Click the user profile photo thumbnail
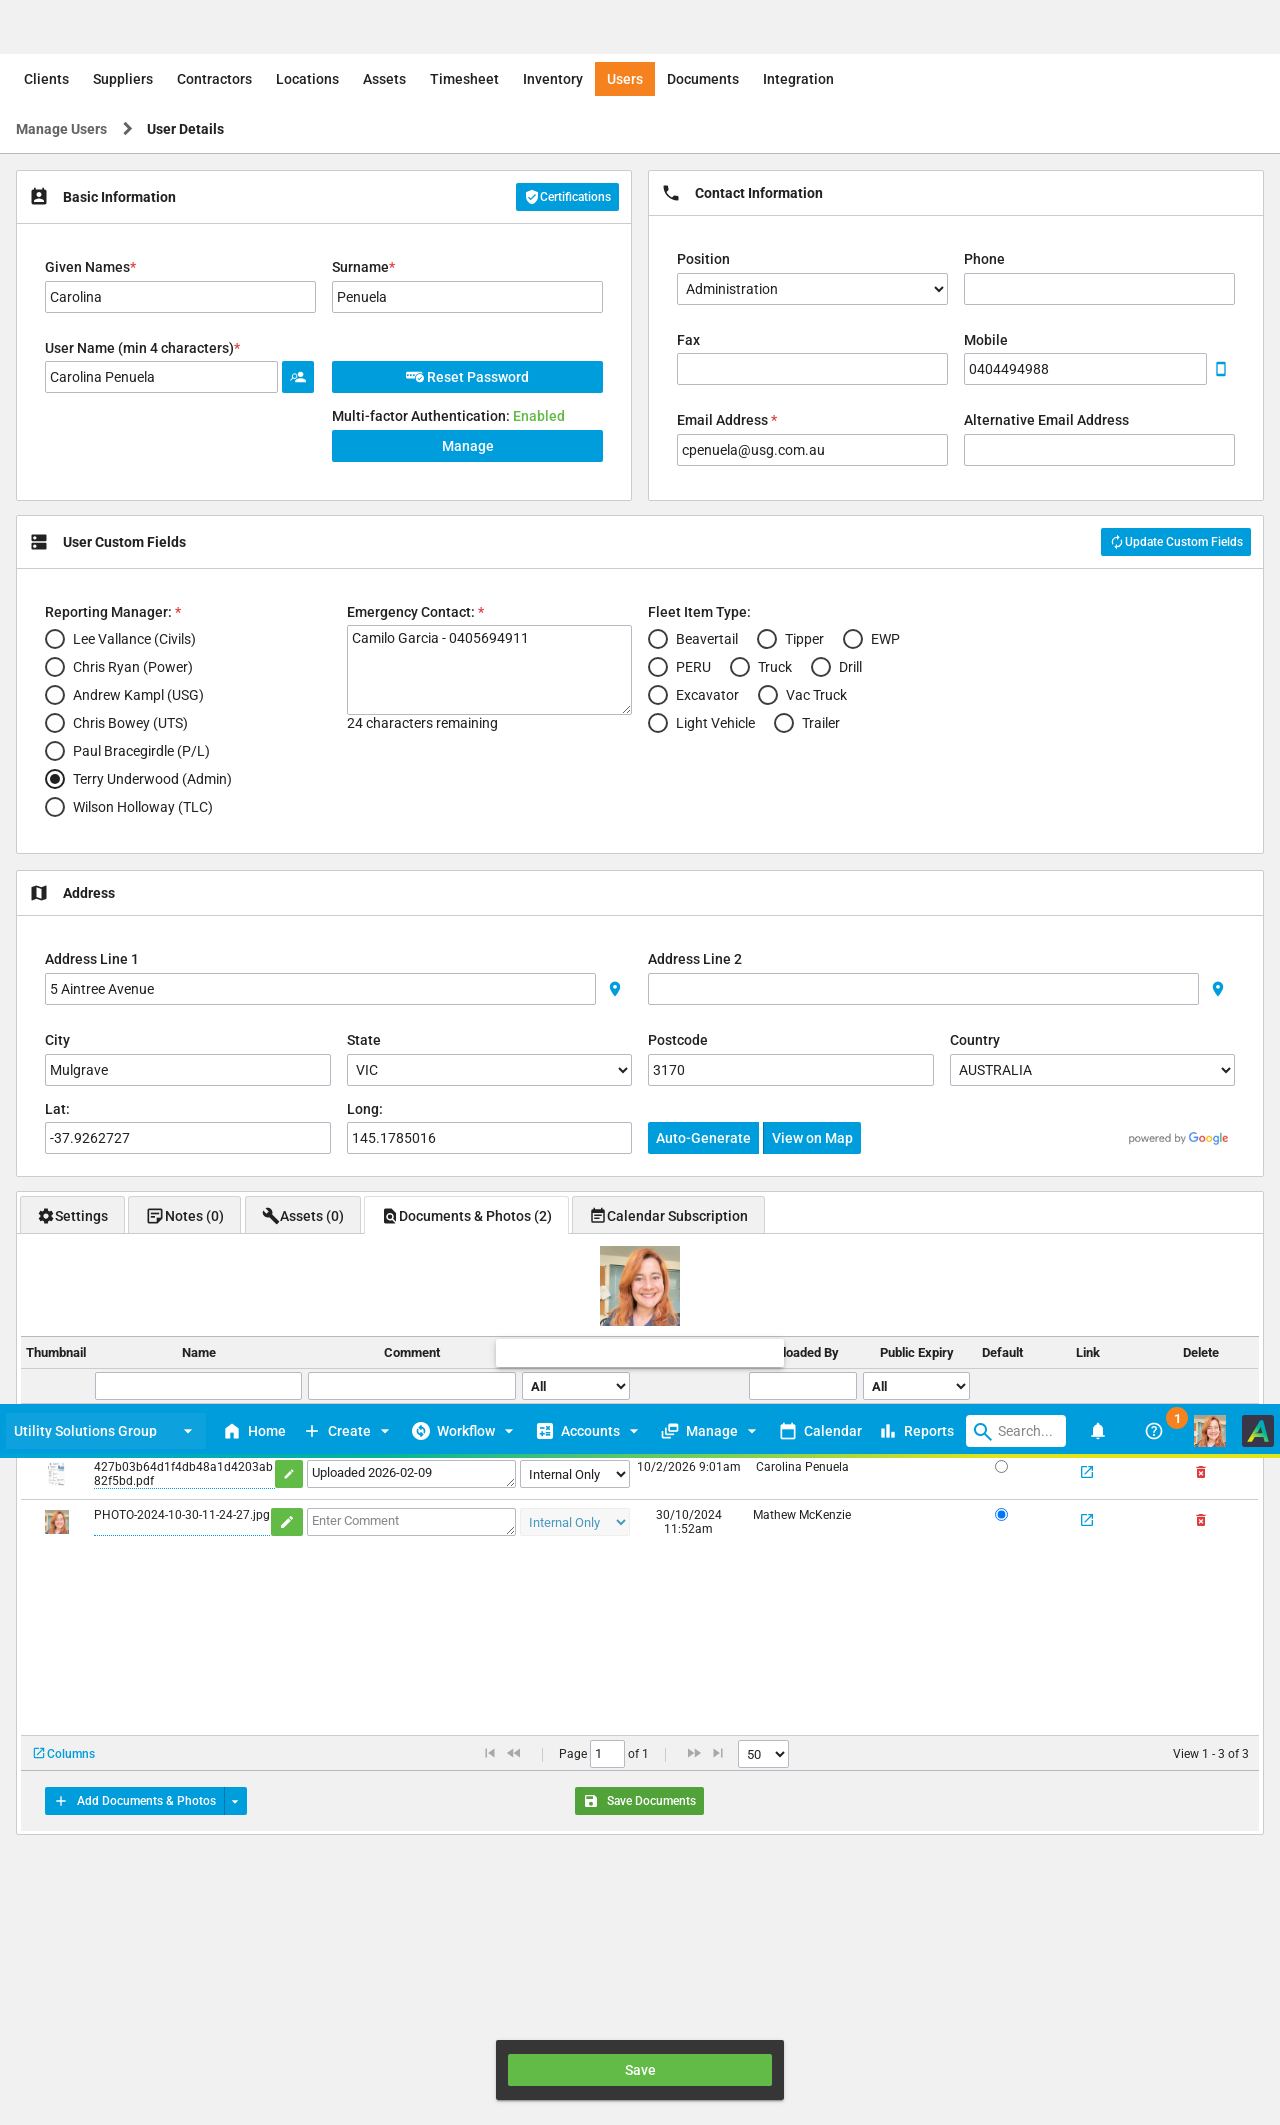This screenshot has height=2125, width=1280. pos(640,1286)
